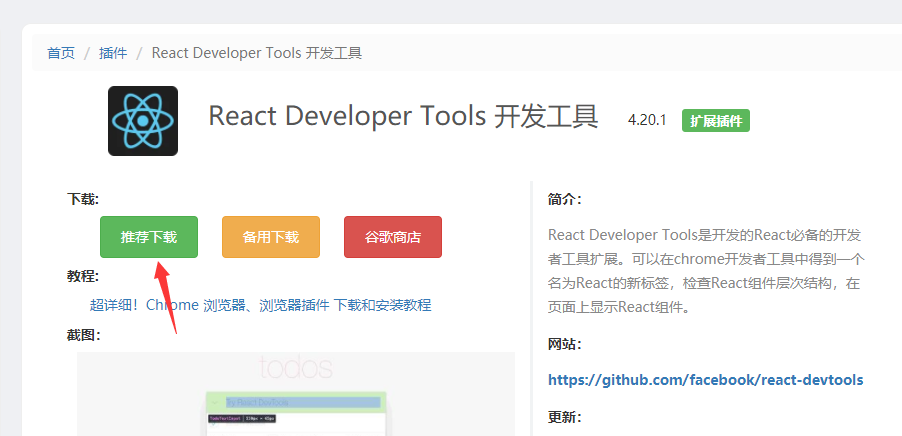Click the version number 4.20.1
Image resolution: width=902 pixels, height=436 pixels.
[x=647, y=120]
